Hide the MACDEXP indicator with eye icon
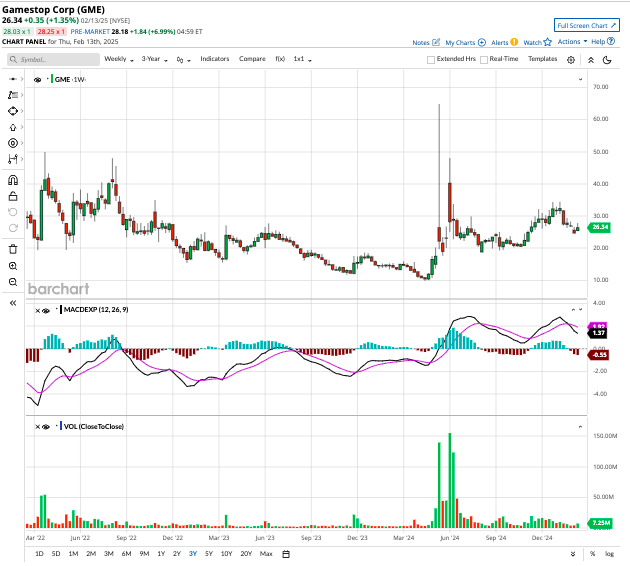 (46, 310)
